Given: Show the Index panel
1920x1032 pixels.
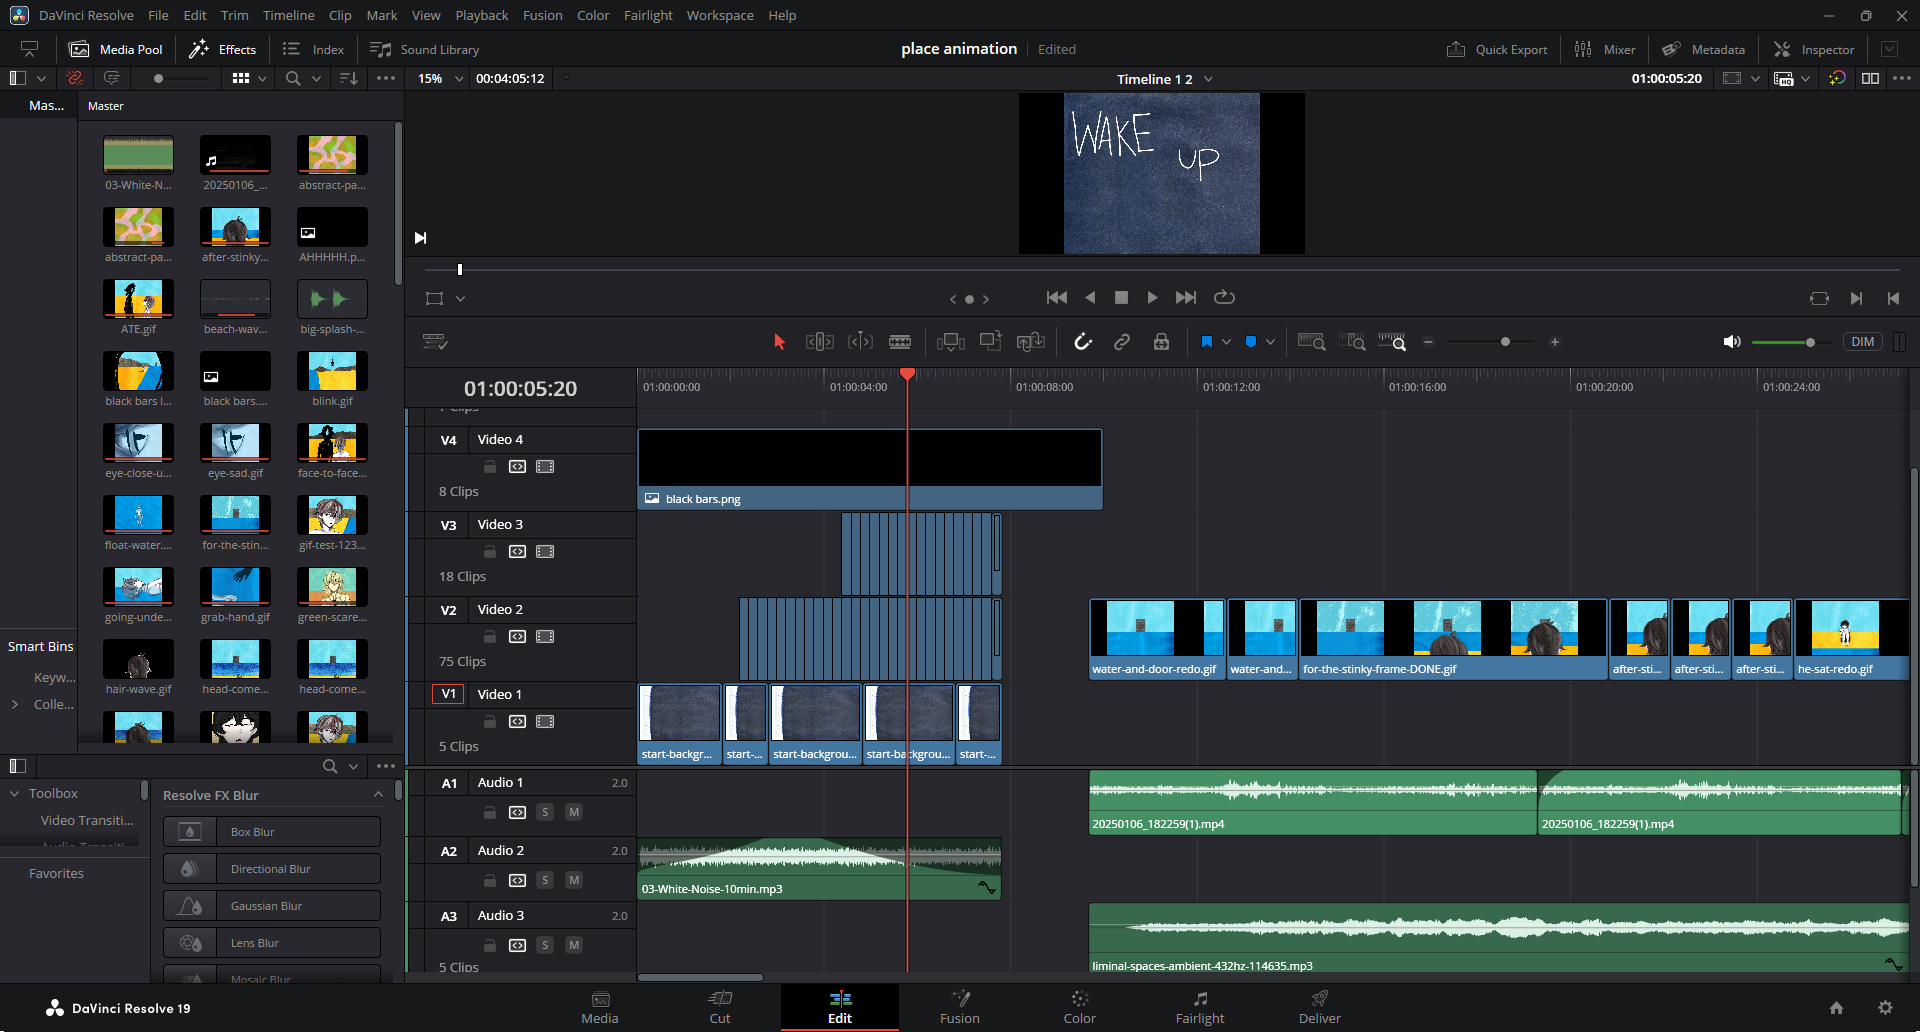Looking at the screenshot, I should tap(314, 49).
